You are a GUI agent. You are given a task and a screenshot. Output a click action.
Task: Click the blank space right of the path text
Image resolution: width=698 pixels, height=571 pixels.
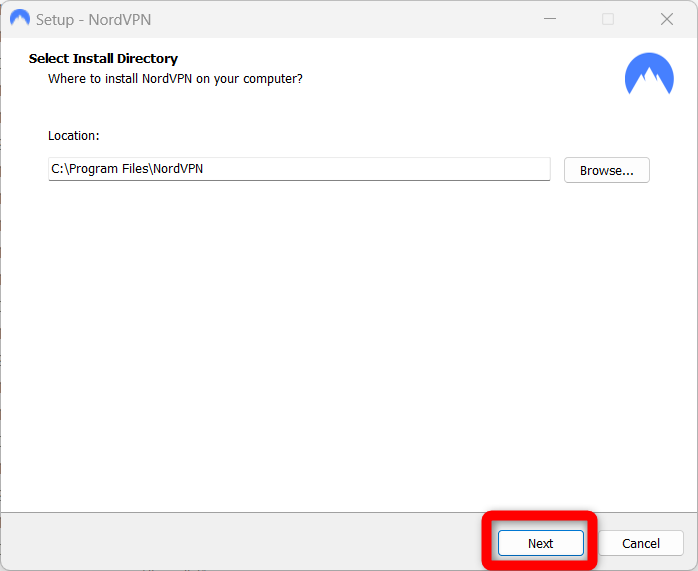point(380,169)
